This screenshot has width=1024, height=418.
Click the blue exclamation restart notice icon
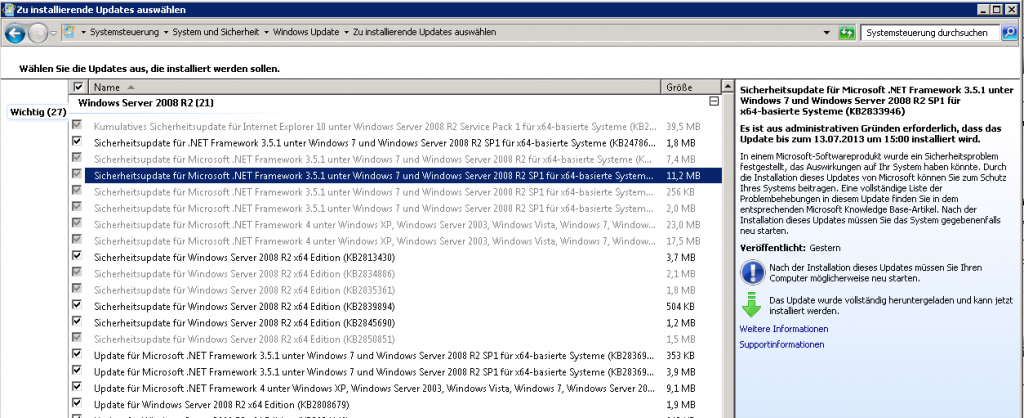752,272
